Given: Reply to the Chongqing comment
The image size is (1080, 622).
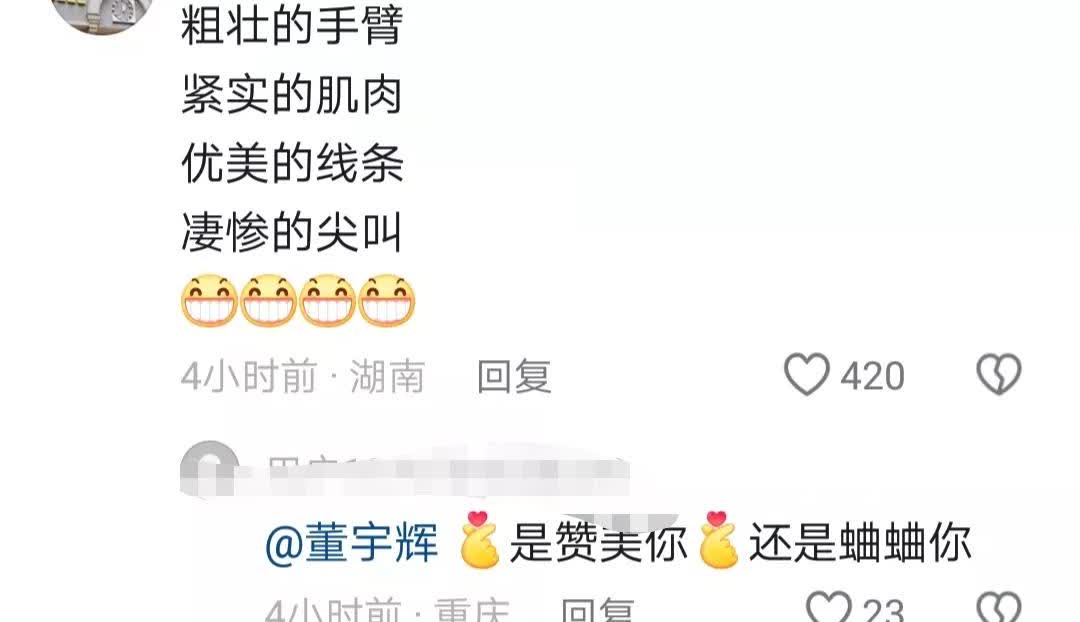Looking at the screenshot, I should [x=597, y=610].
